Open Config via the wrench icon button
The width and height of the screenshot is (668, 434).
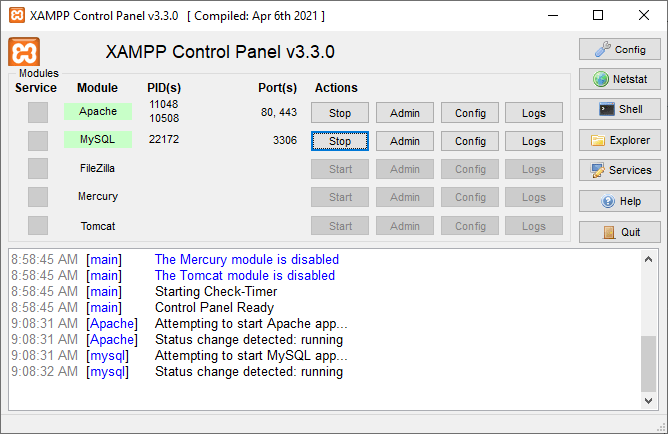(x=619, y=49)
